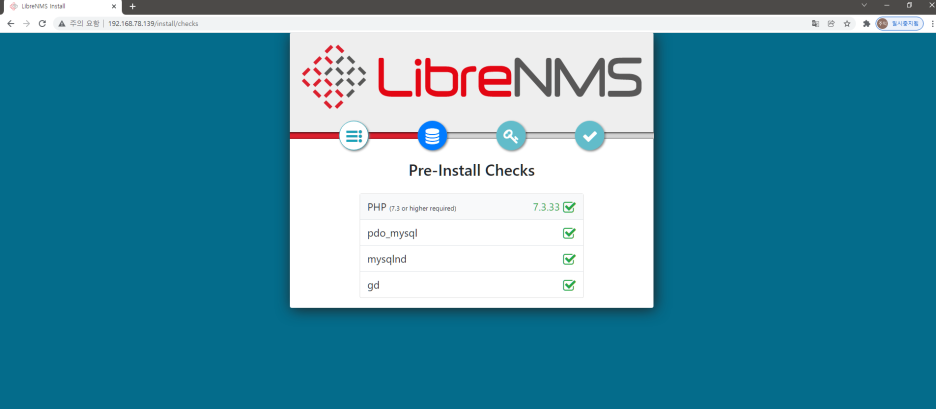Screen dimensions: 936x409
Task: Close the LibreNMS Install tab
Action: tap(114, 6)
